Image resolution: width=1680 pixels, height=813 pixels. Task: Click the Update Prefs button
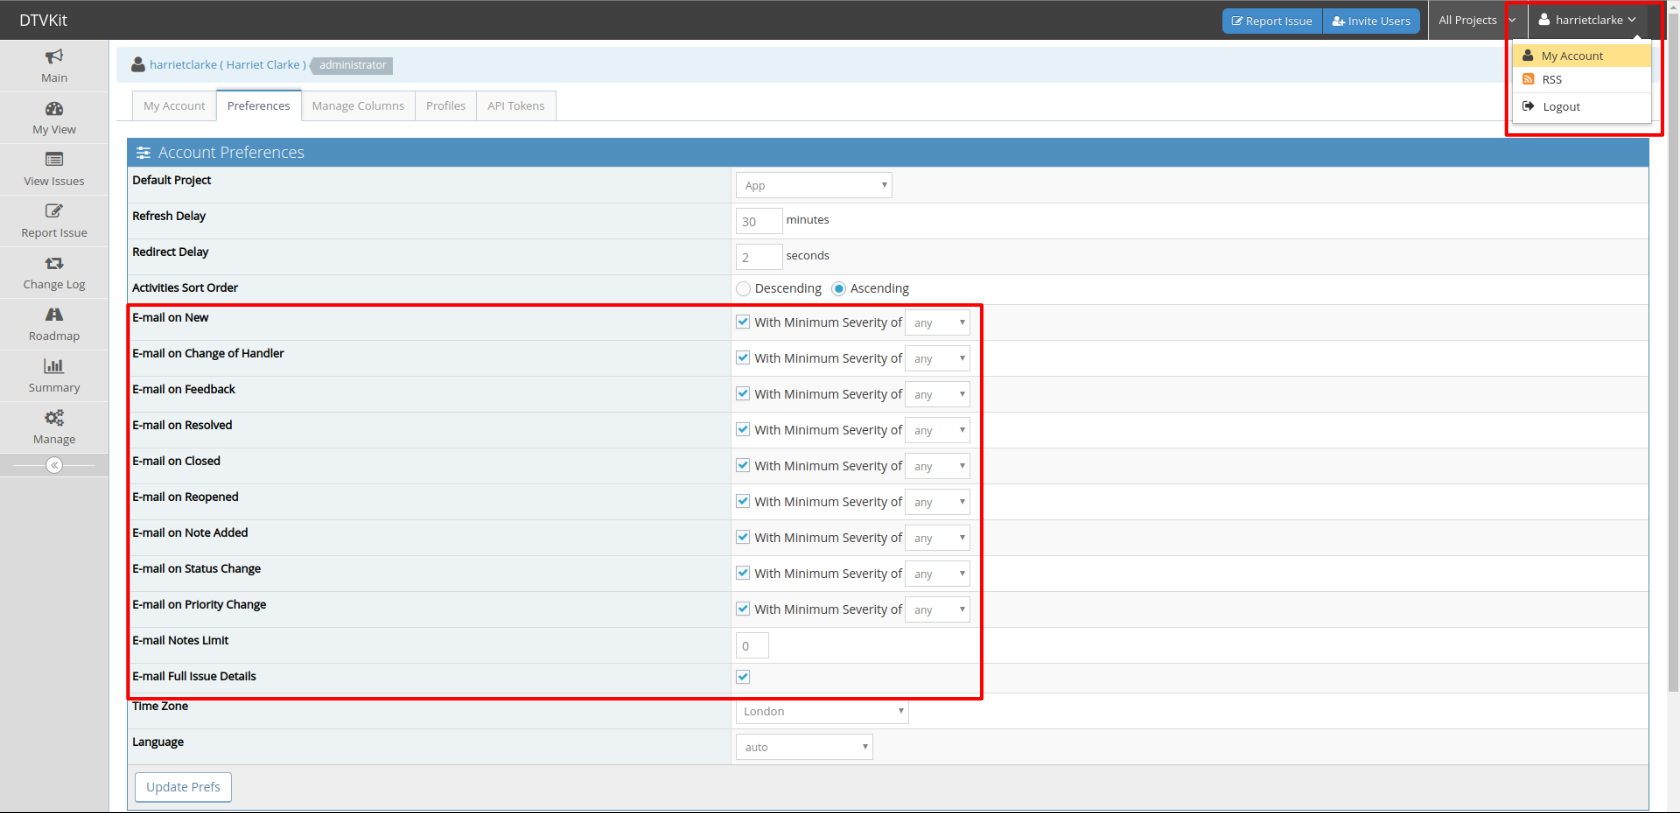coord(183,787)
